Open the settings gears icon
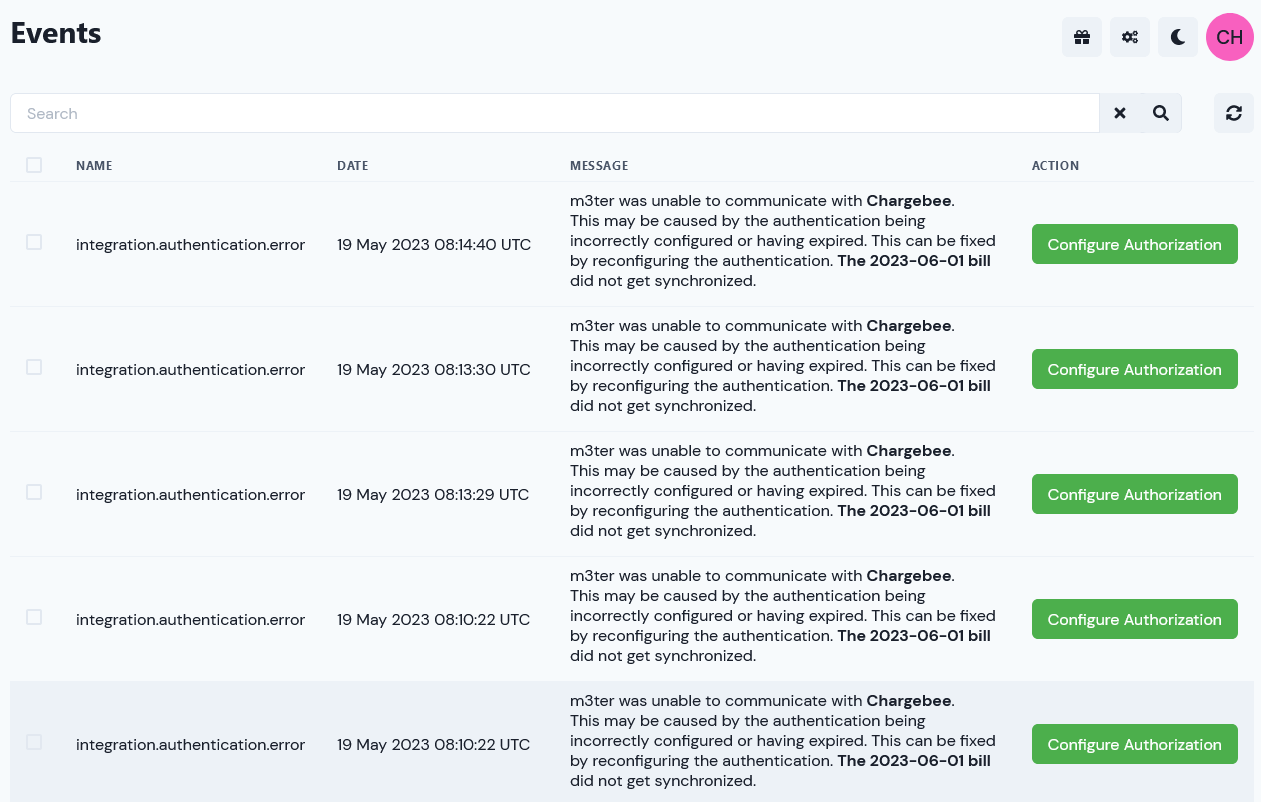 tap(1130, 37)
